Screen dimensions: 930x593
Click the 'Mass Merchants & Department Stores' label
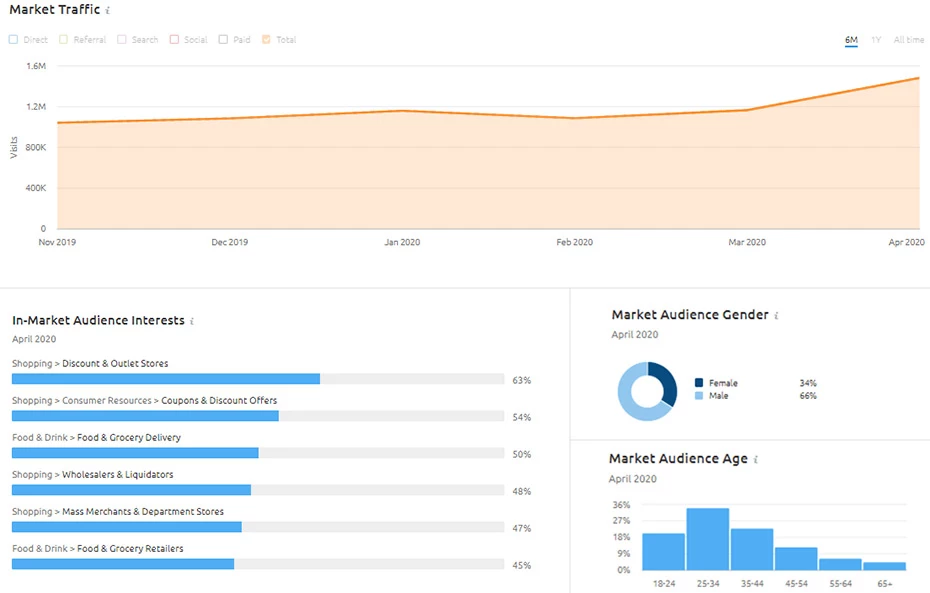[143, 512]
